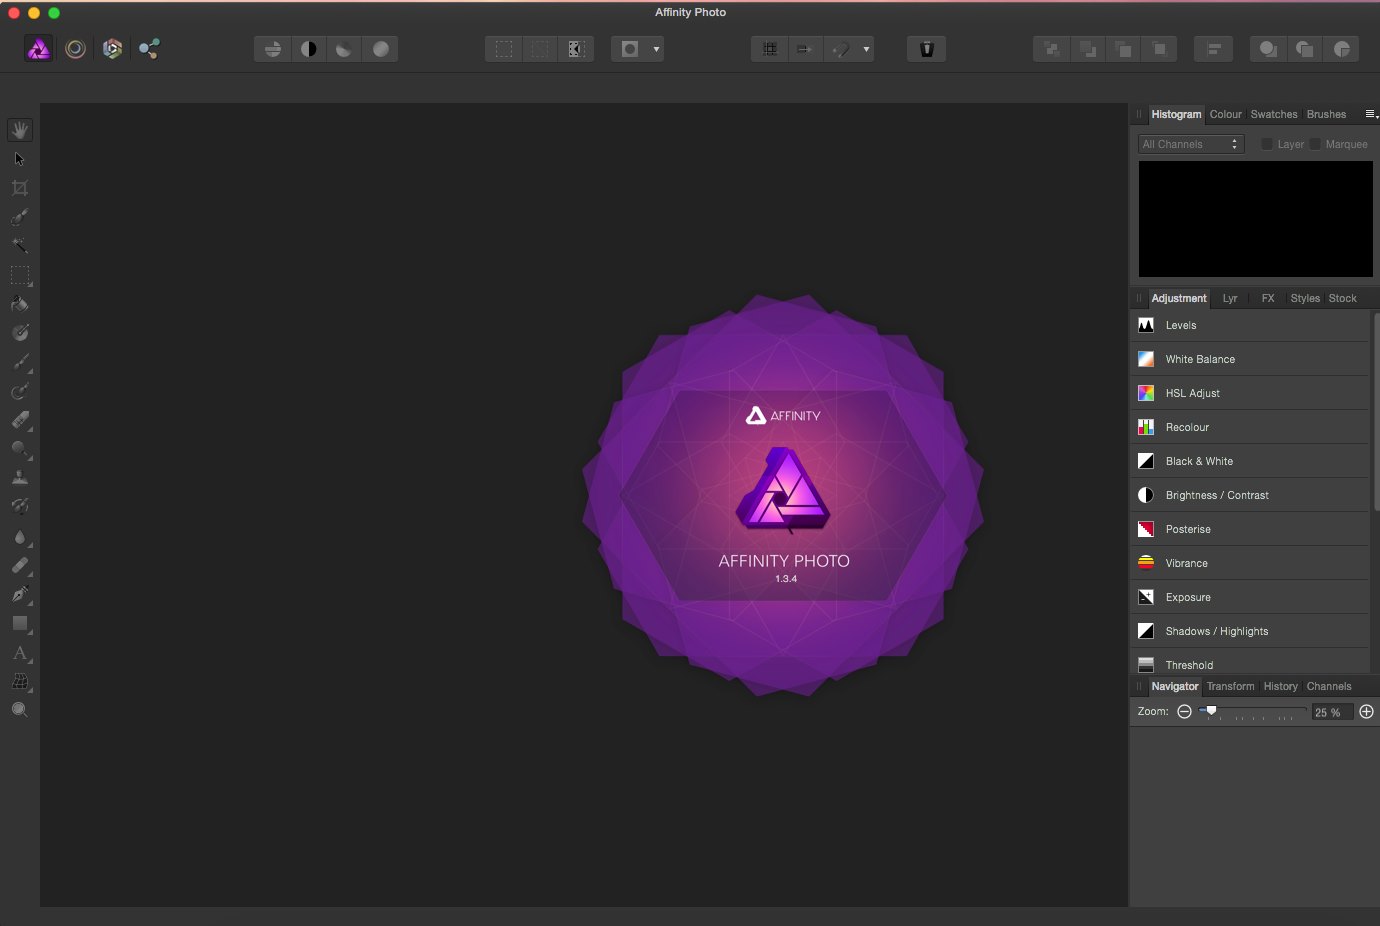Add a Vibrance adjustment
The height and width of the screenshot is (926, 1380).
(1250, 563)
